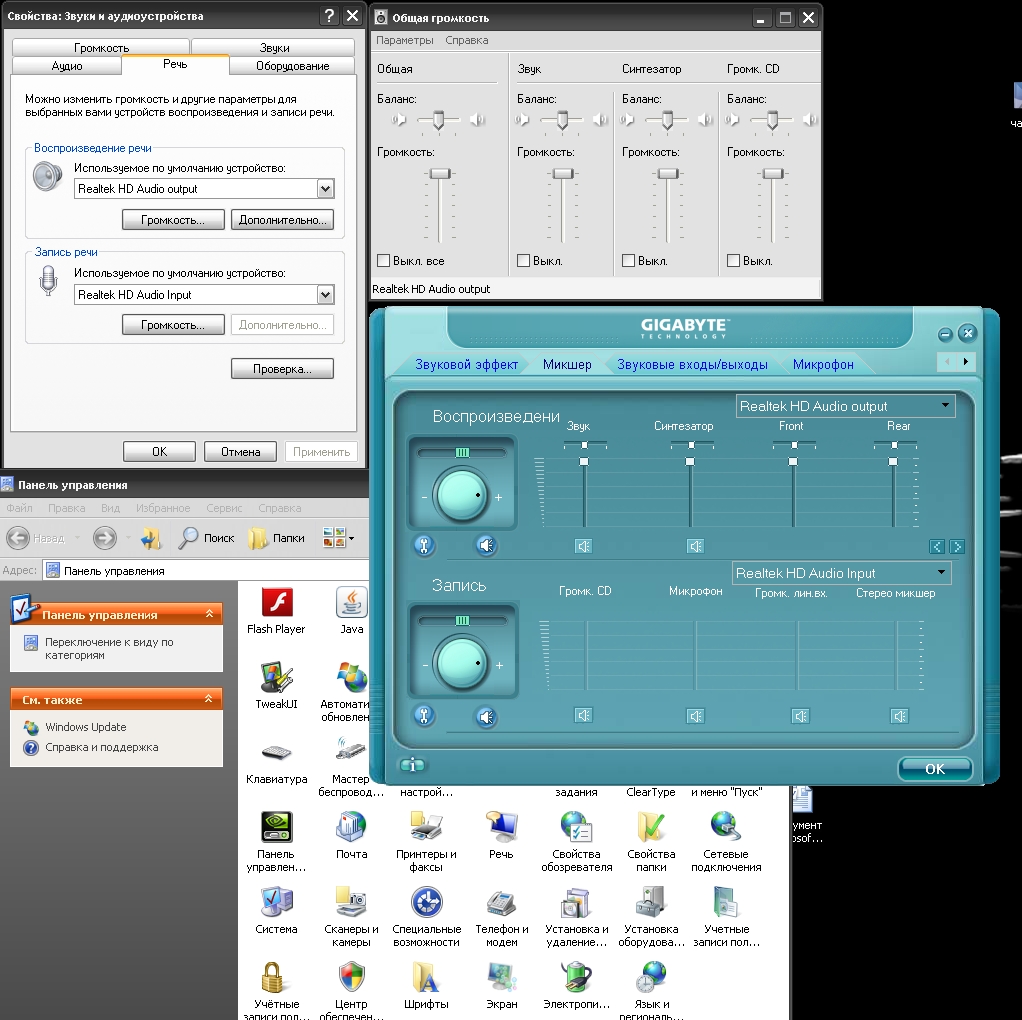
Task: Open the Система icon
Action: point(276,902)
